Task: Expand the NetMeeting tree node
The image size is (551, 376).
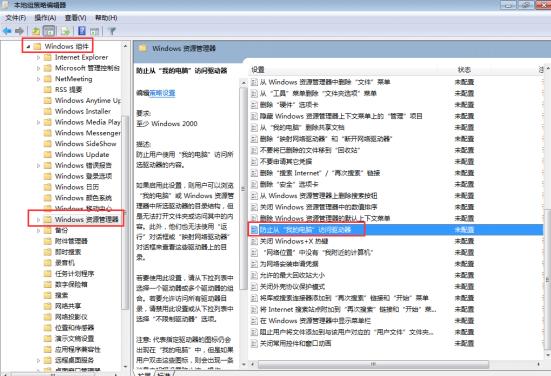Action: (x=38, y=79)
